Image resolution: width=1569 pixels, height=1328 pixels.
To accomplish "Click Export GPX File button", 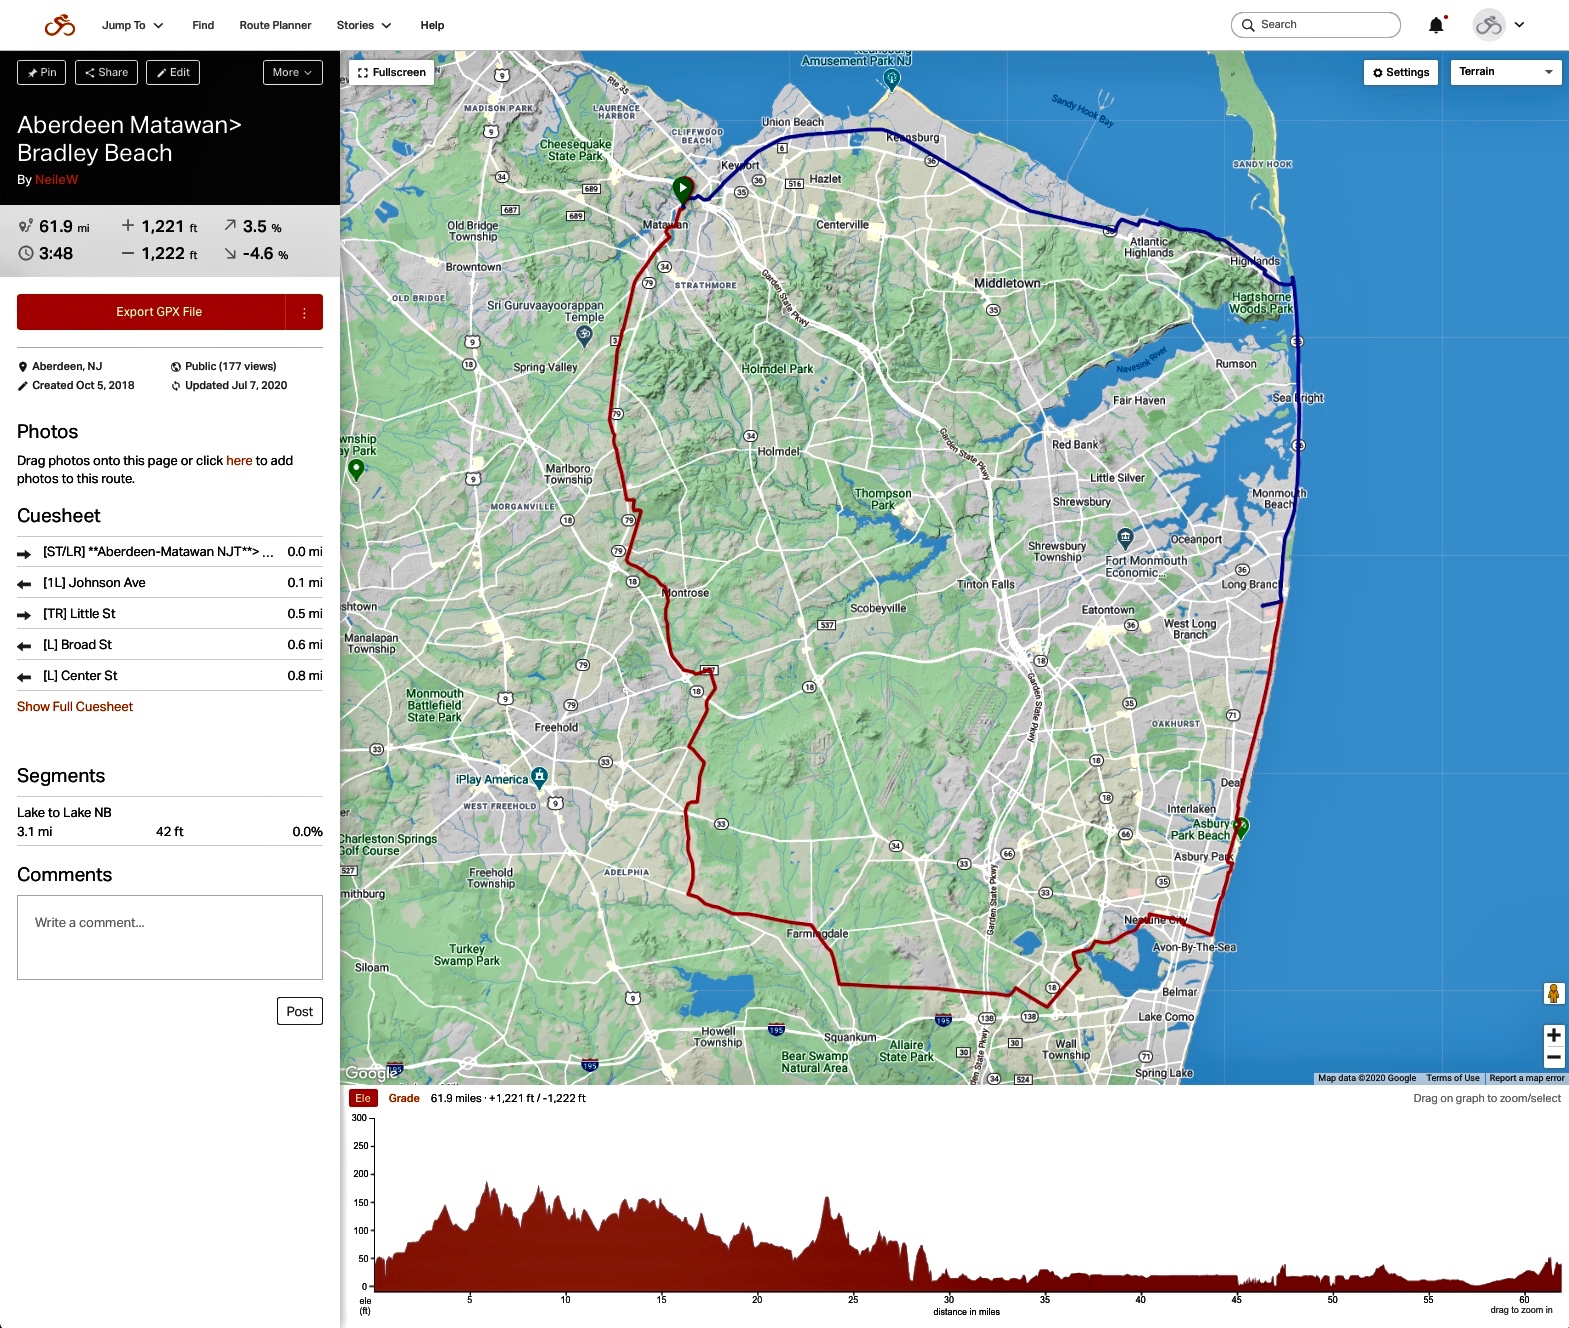I will pos(152,312).
